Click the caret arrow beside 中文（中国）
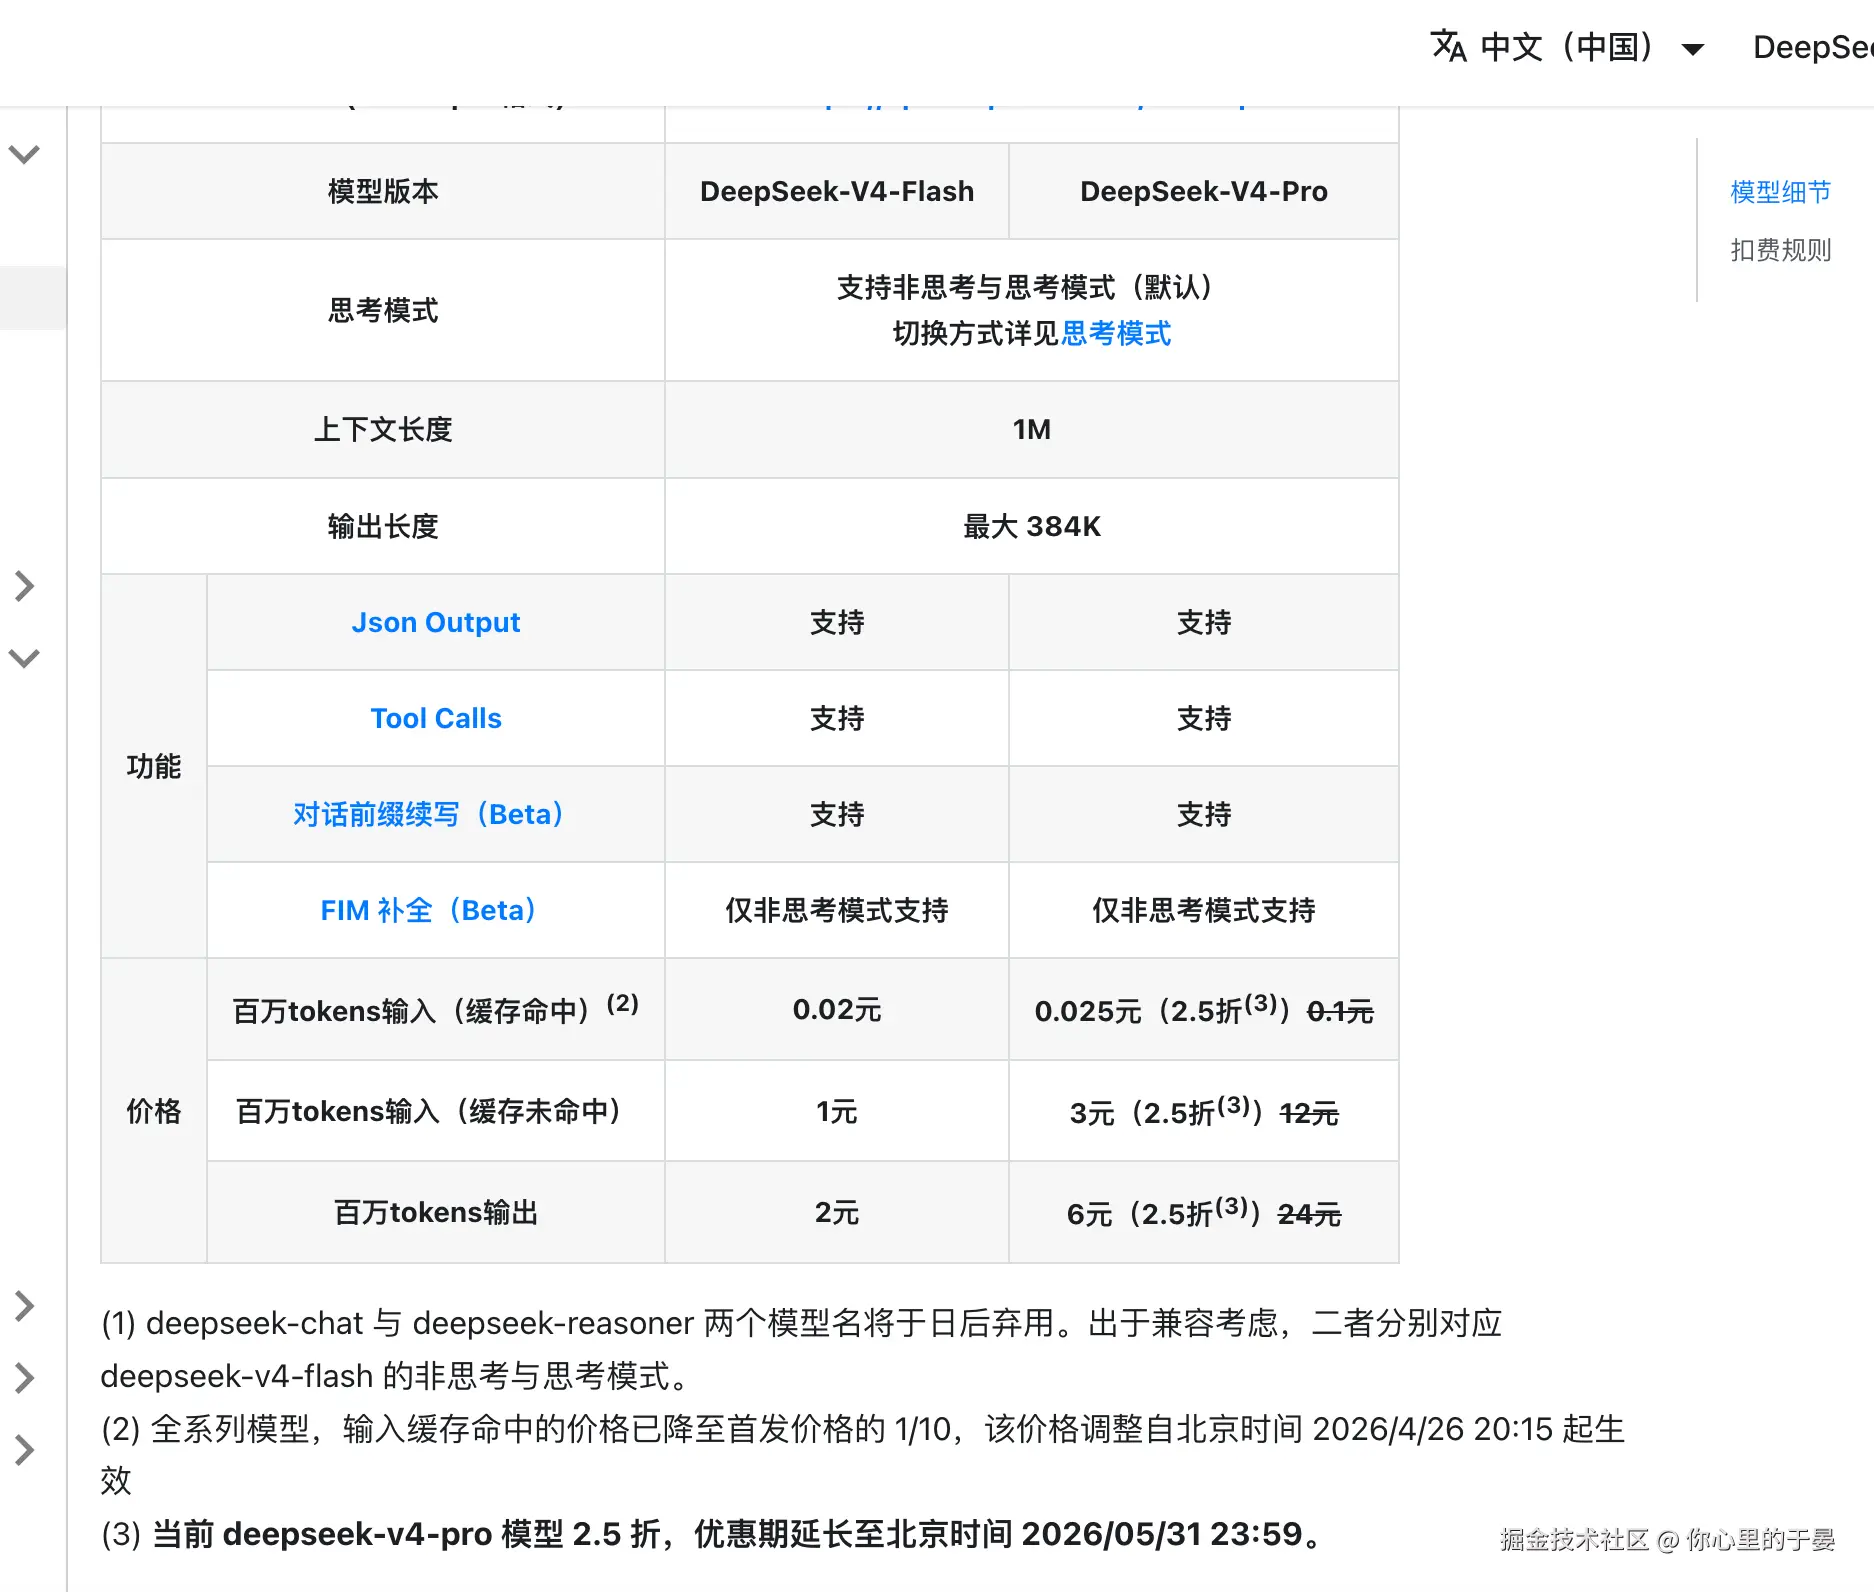 point(1693,49)
